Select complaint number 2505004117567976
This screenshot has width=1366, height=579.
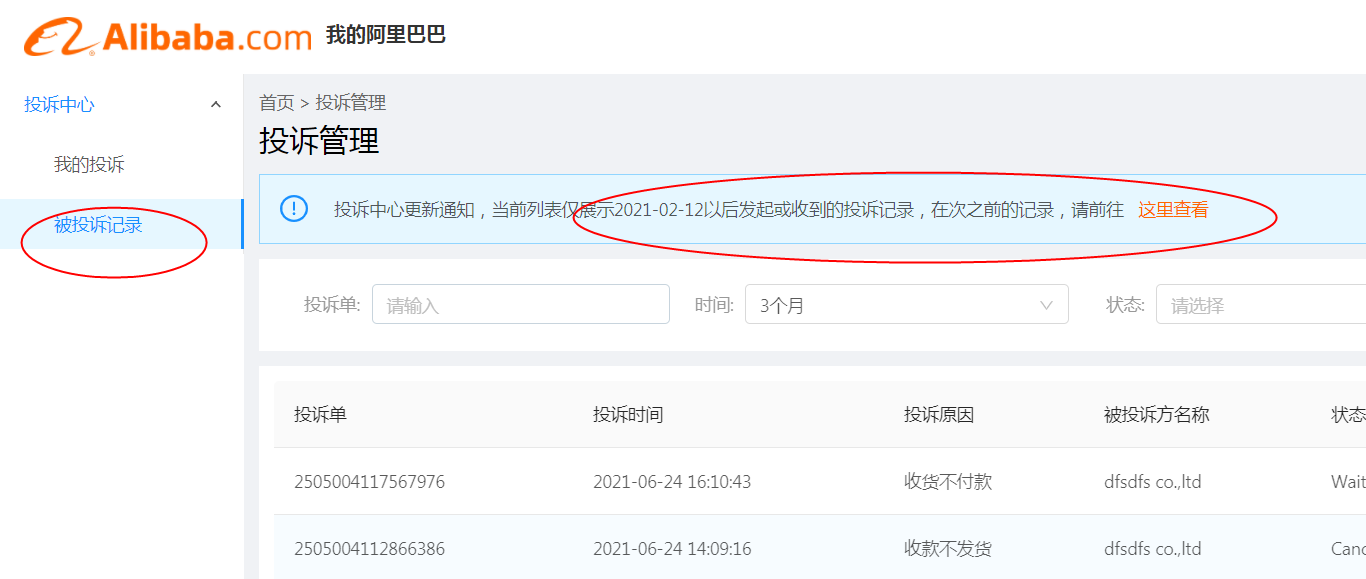(369, 482)
